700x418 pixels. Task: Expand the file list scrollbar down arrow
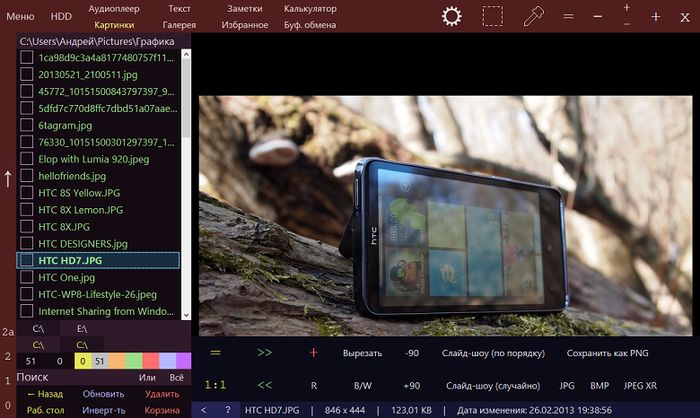pos(185,314)
